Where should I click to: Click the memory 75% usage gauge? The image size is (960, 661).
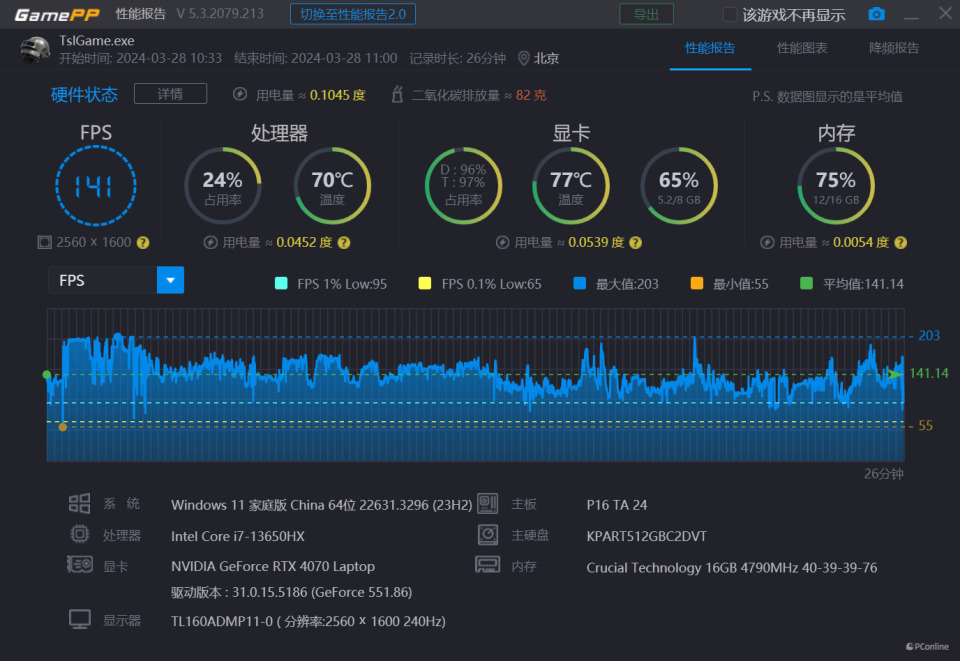836,185
